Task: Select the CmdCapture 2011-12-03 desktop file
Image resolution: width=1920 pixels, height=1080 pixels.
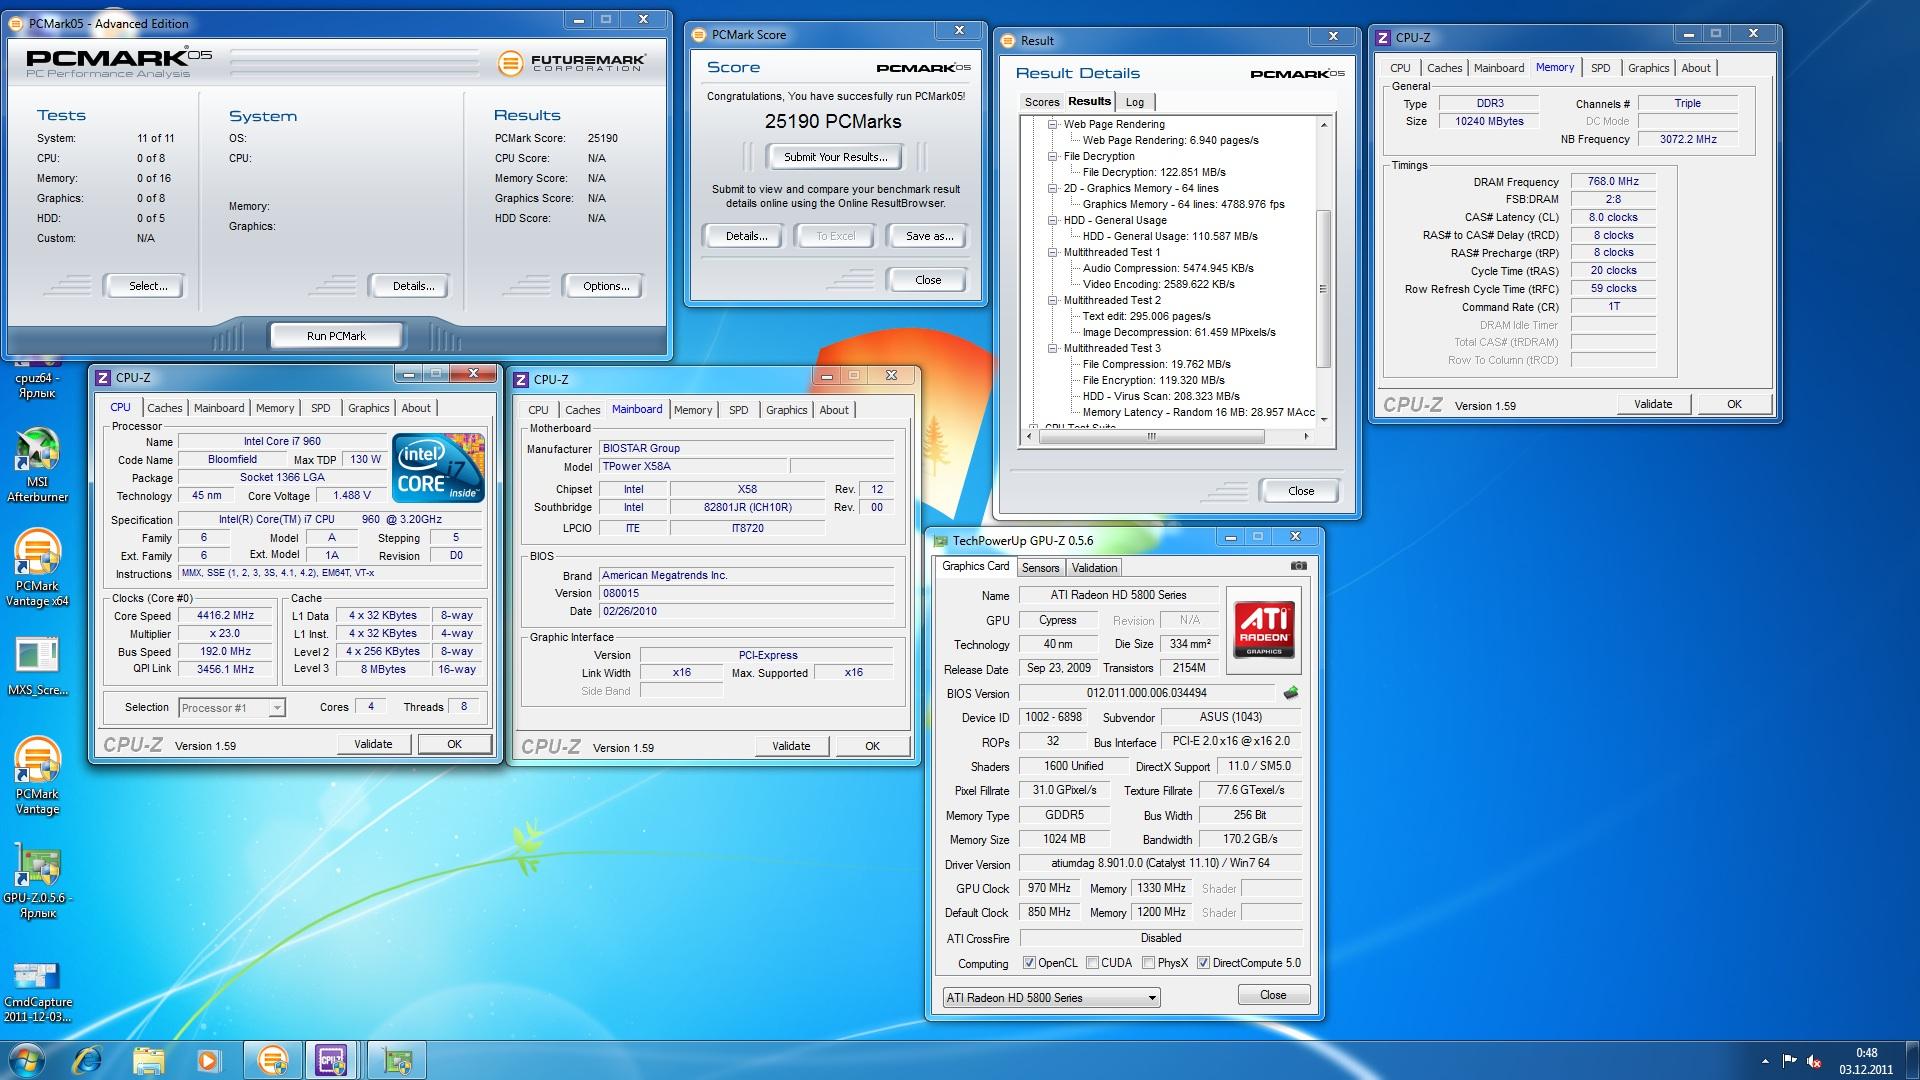Action: (37, 990)
